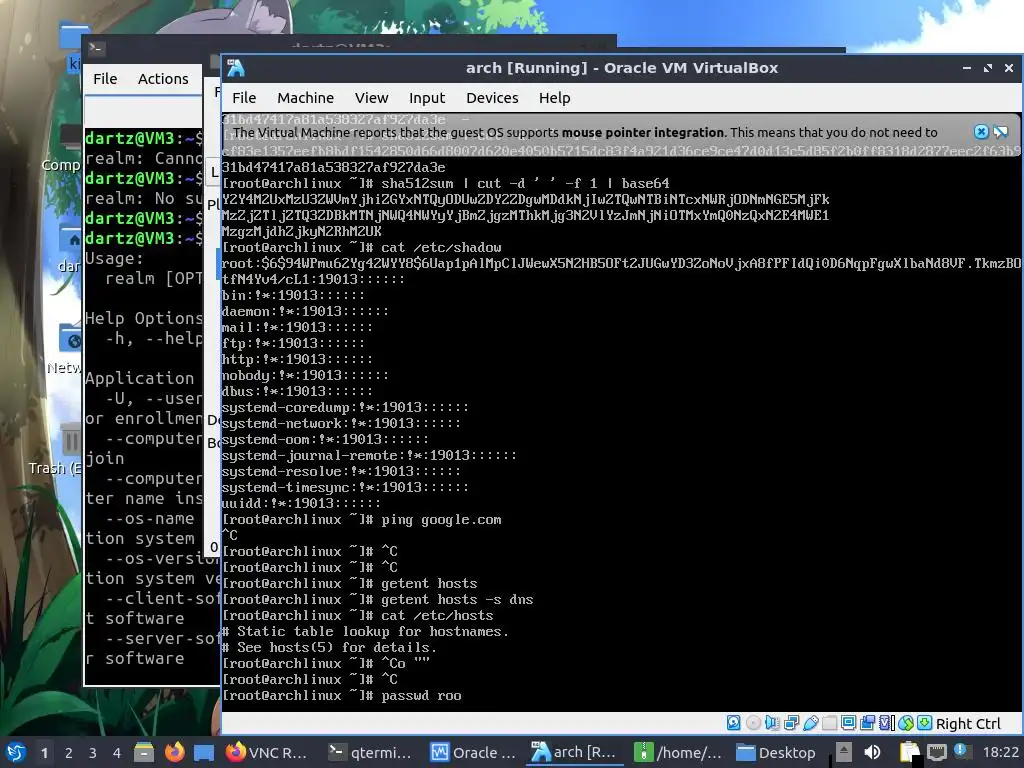This screenshot has height=768, width=1024.
Task: Switch to VNC Firefox window in taskbar
Action: click(265, 752)
